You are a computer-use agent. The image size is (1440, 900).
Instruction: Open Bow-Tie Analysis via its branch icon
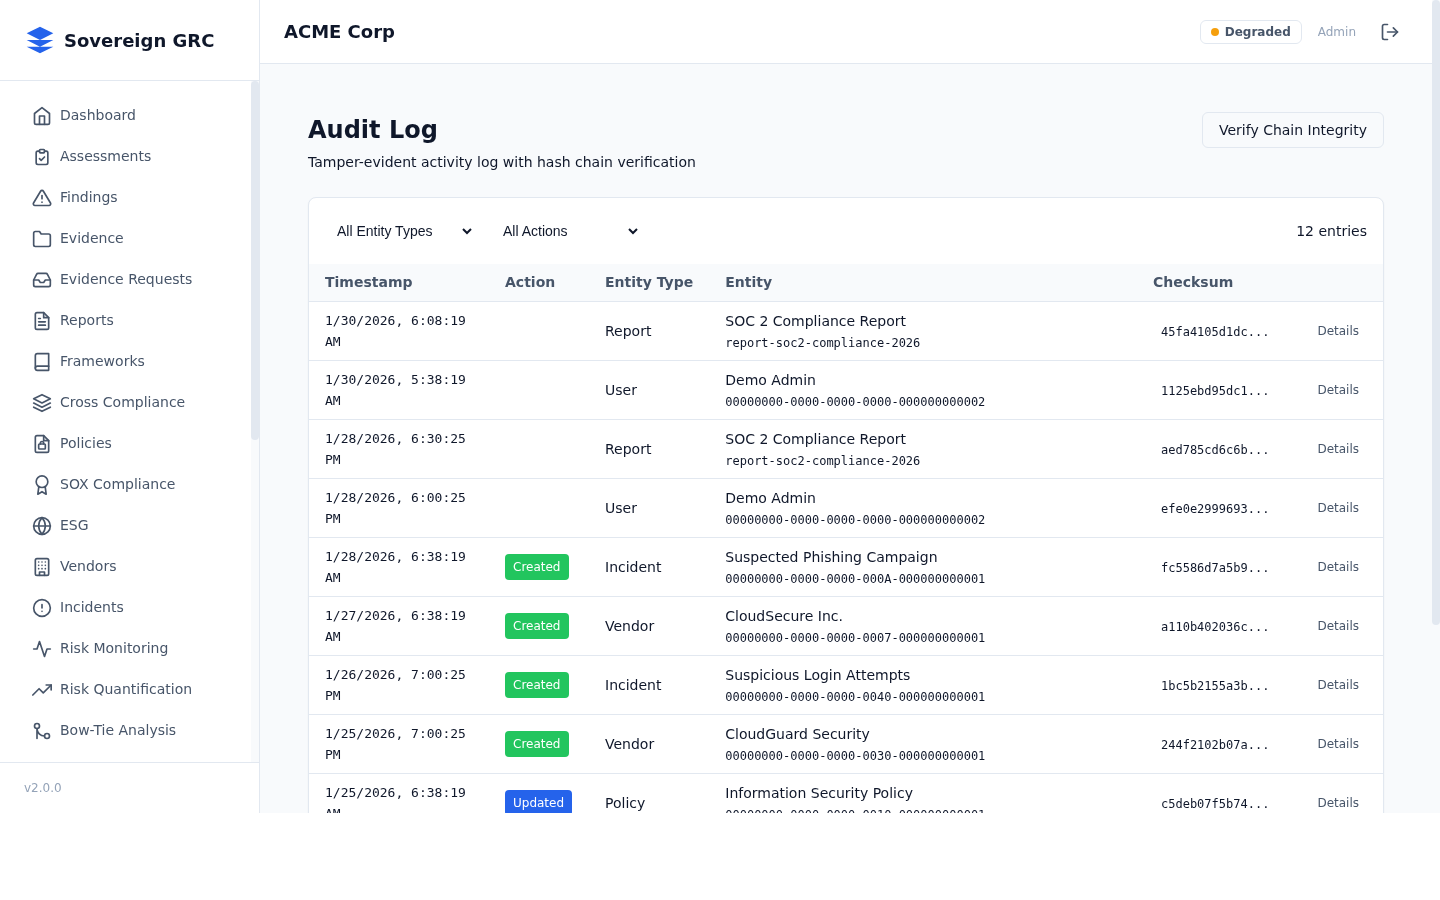42,730
